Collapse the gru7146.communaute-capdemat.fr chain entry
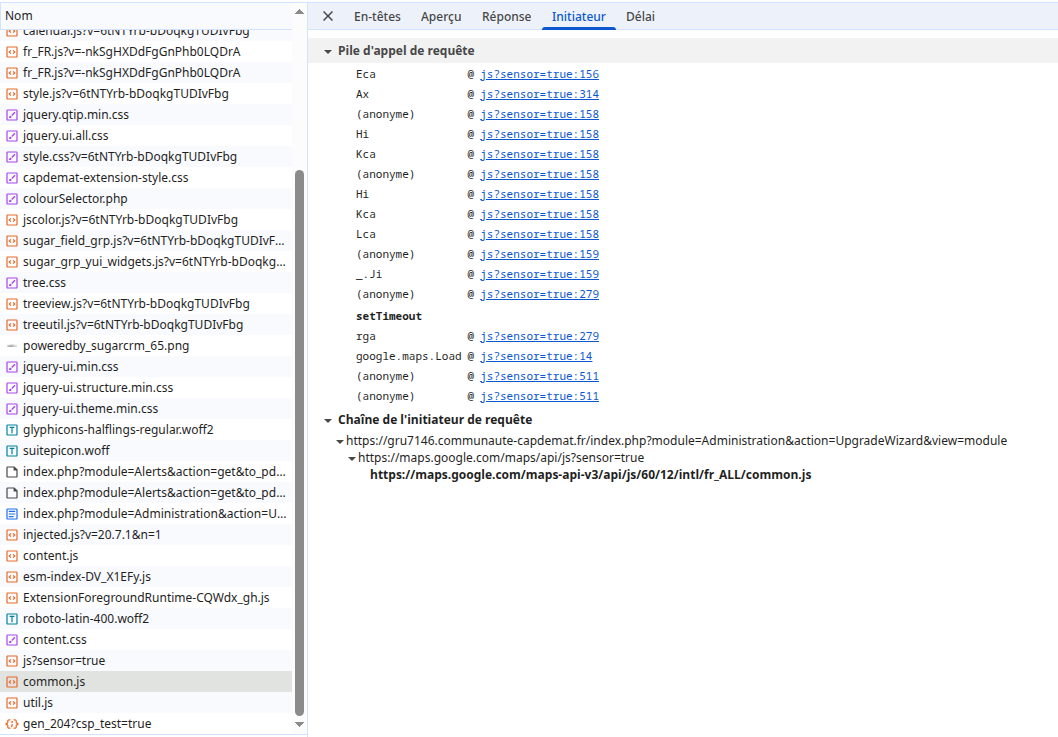Image resolution: width=1058 pixels, height=737 pixels. tap(340, 441)
